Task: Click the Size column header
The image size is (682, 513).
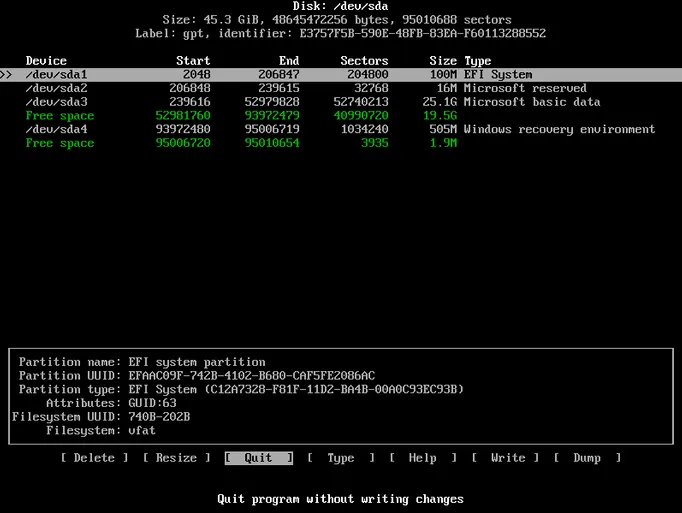Action: [x=442, y=61]
